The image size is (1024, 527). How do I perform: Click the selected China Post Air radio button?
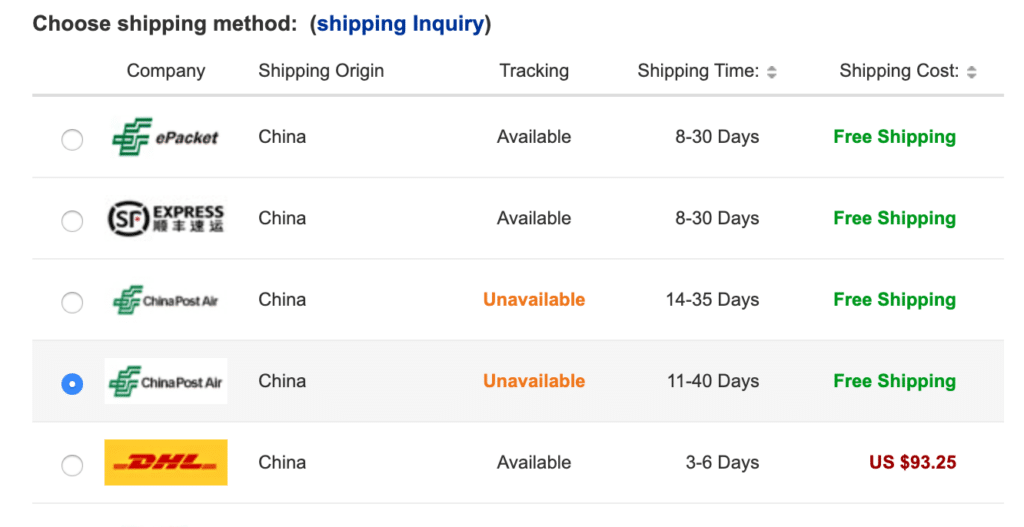[x=72, y=383]
